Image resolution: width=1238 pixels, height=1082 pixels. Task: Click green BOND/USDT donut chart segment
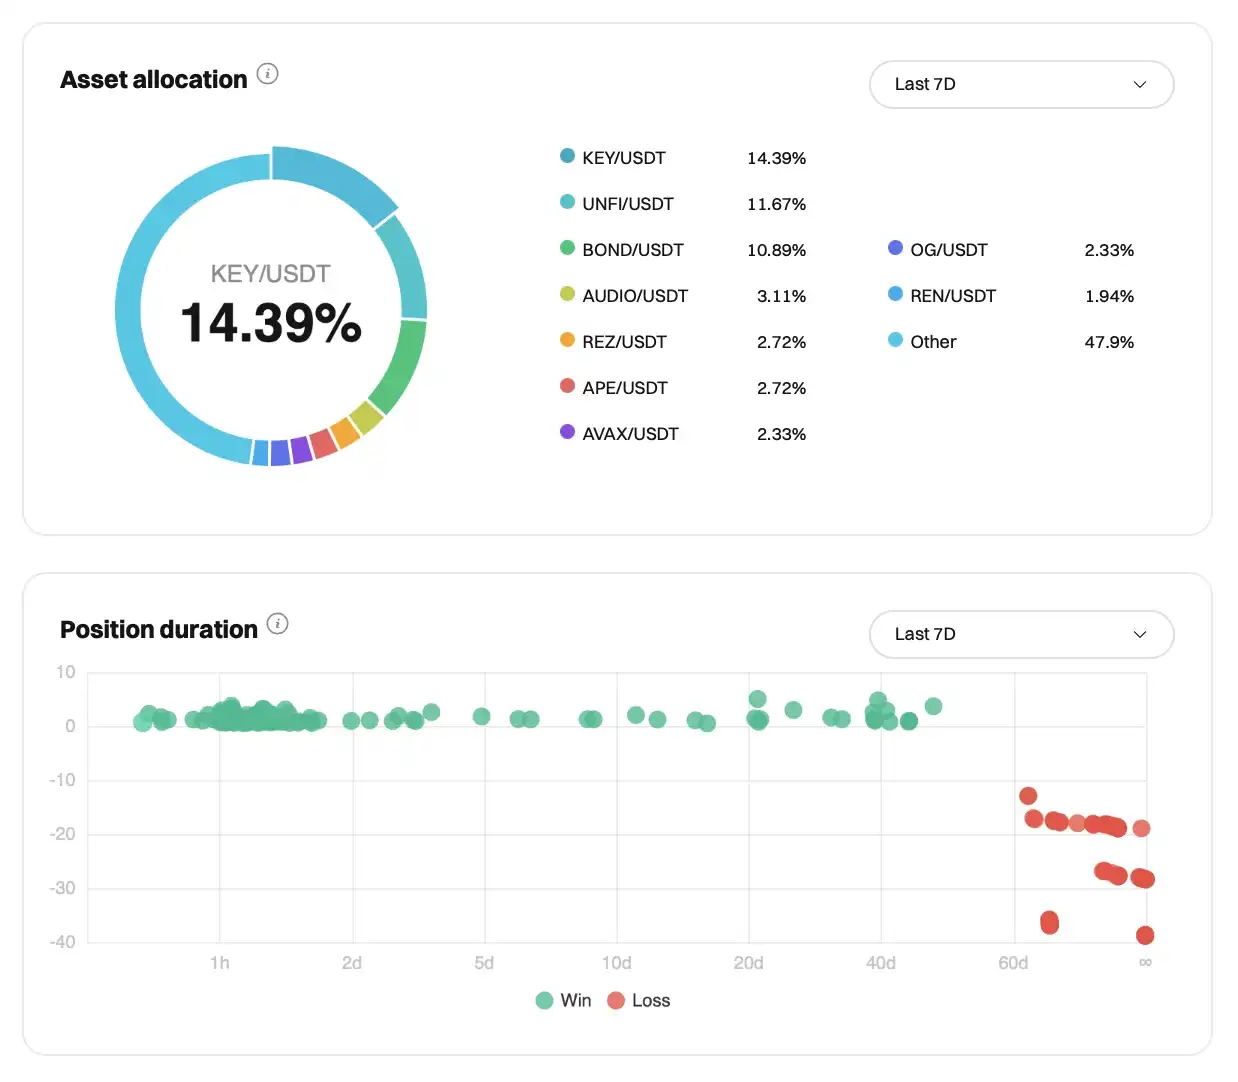(x=399, y=364)
